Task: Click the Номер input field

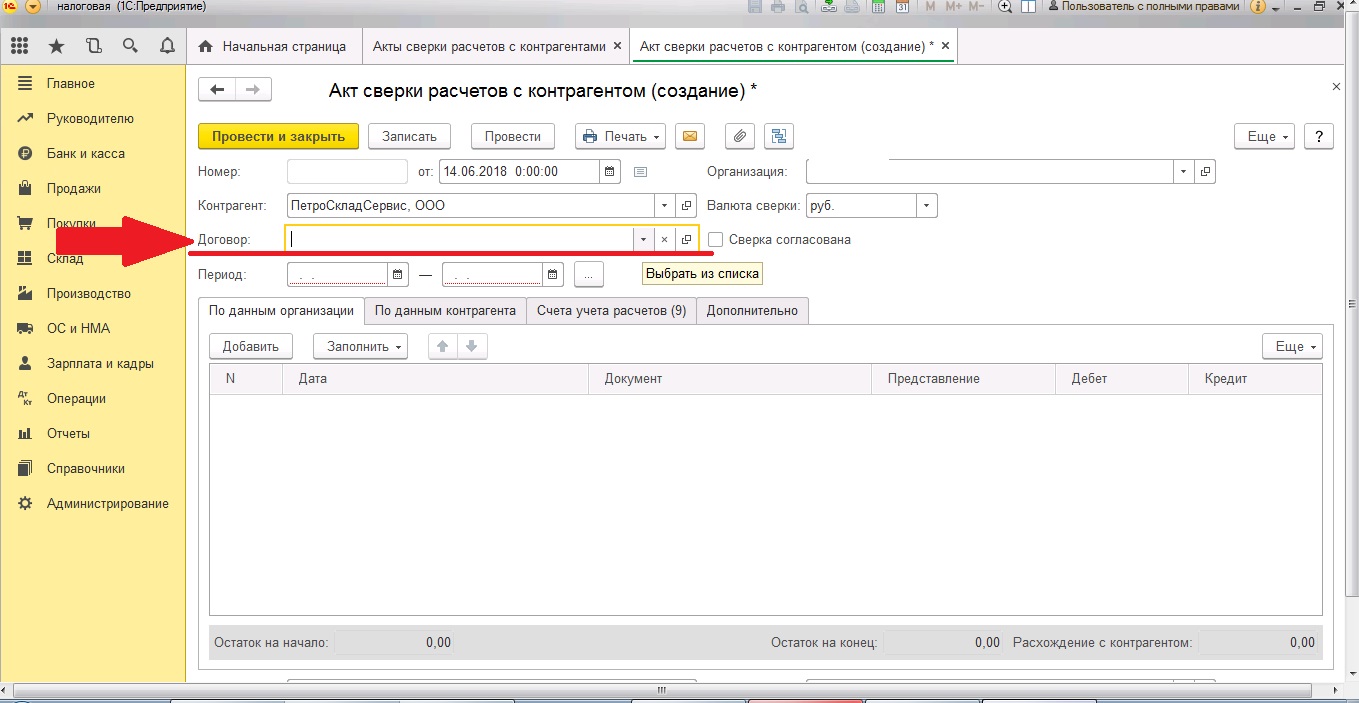Action: (347, 172)
